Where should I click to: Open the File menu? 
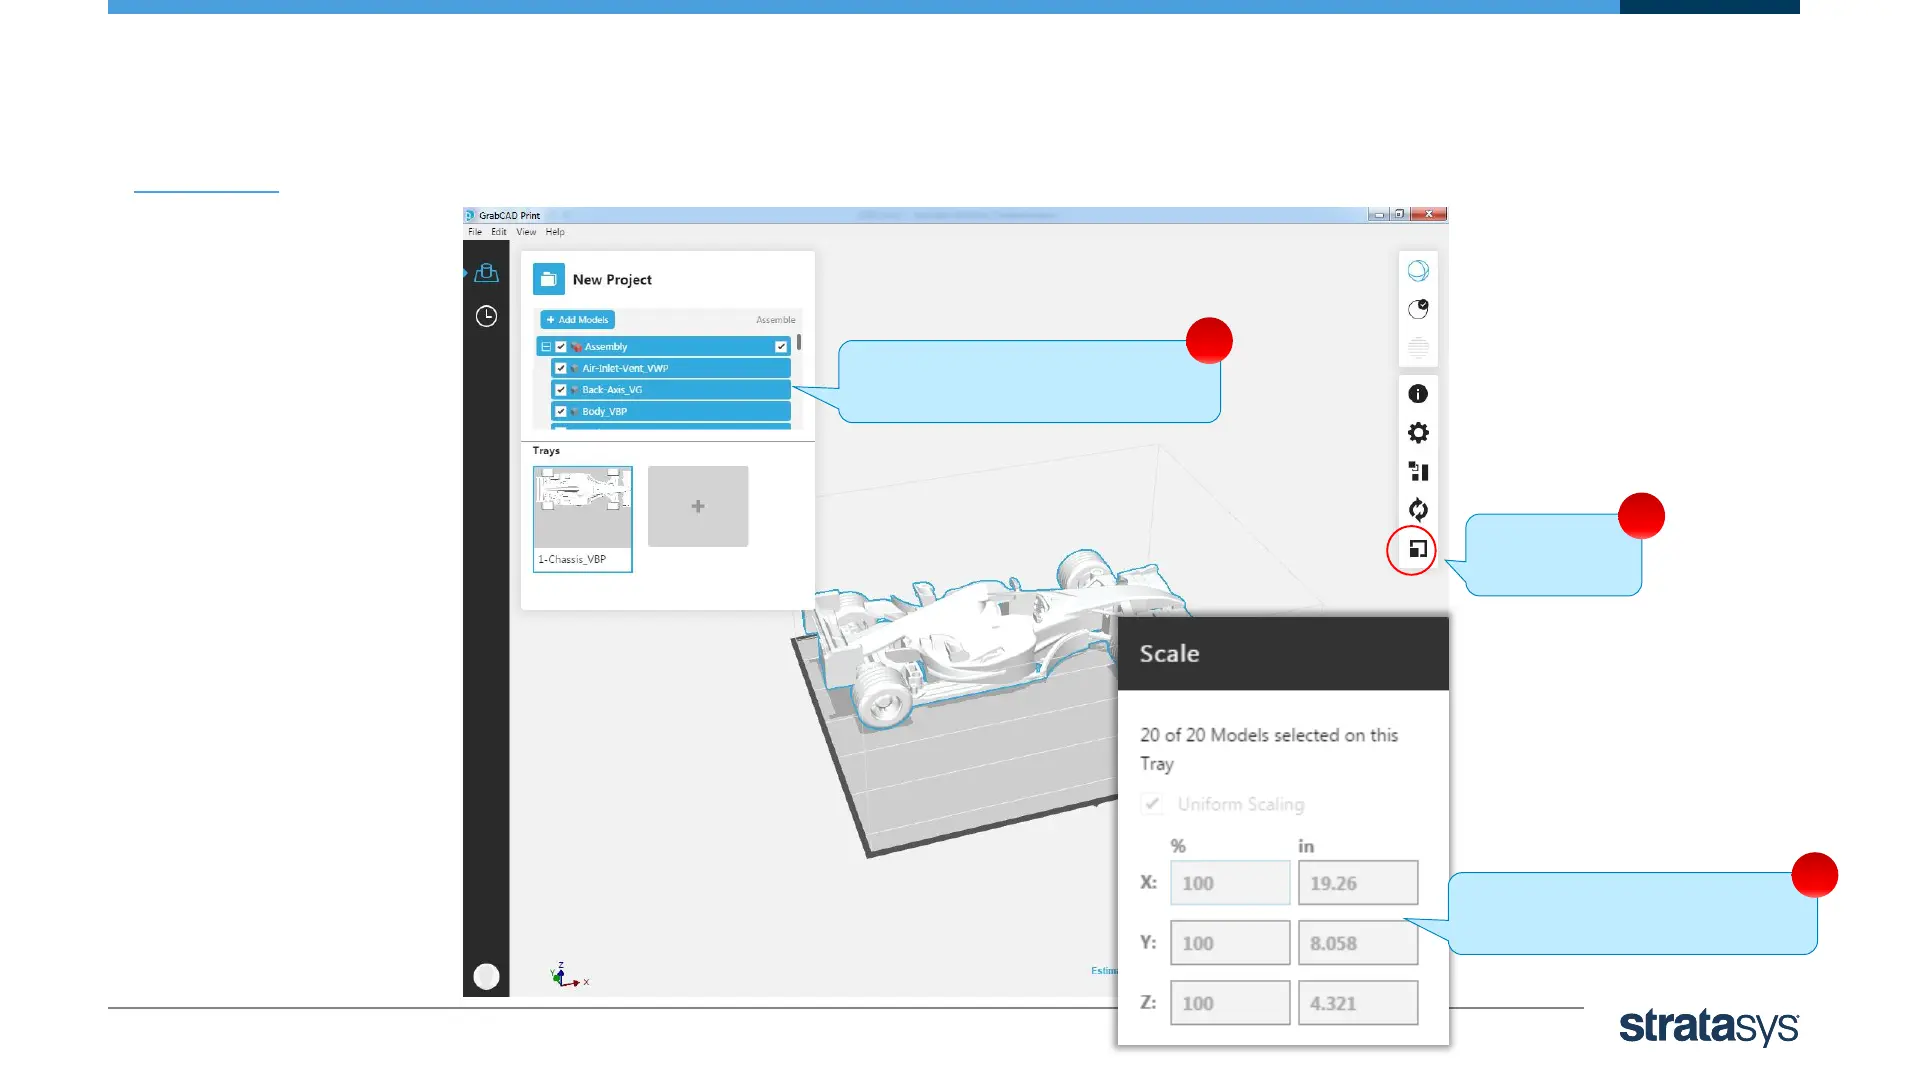coord(474,232)
